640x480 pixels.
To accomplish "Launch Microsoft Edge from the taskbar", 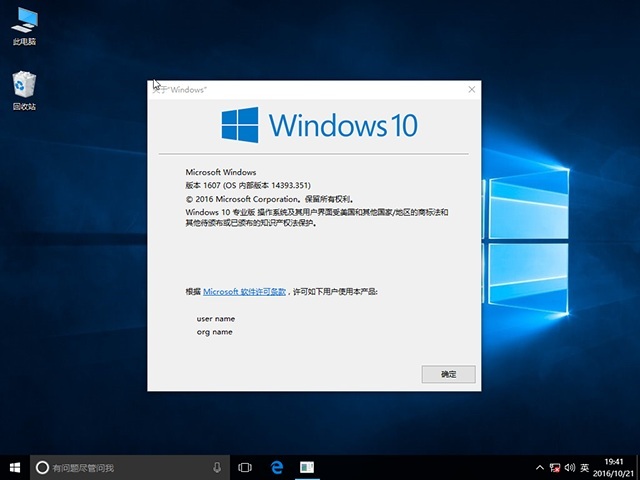I will 277,467.
